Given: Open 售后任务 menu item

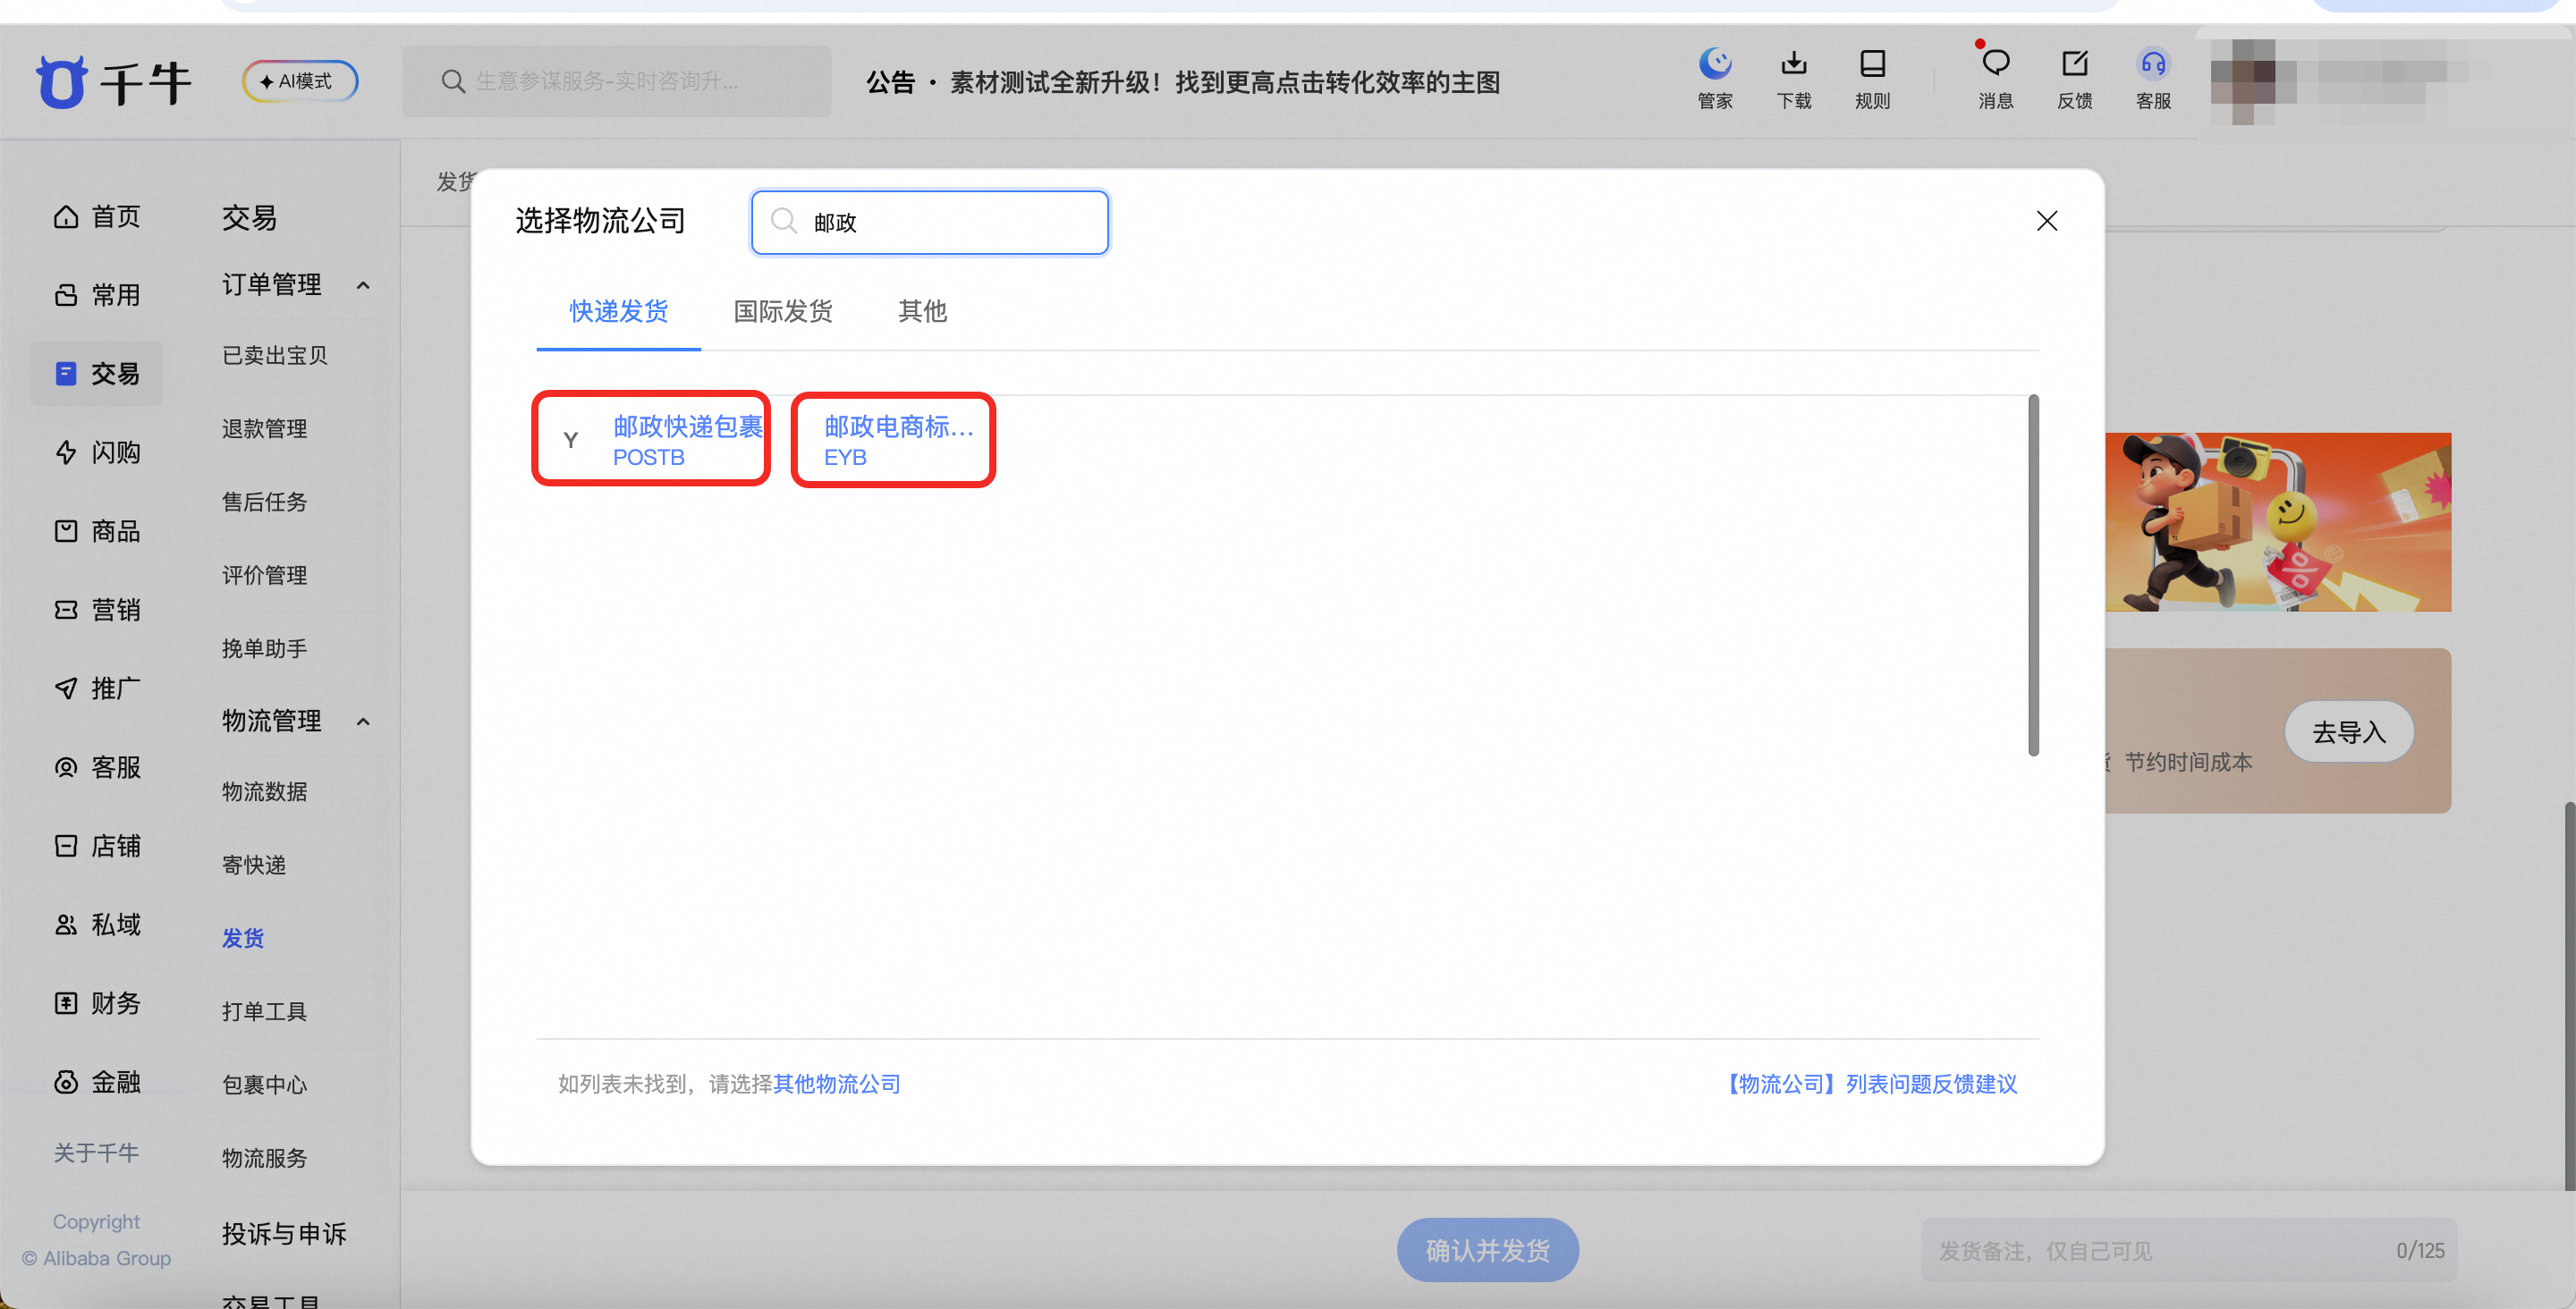Looking at the screenshot, I should (x=265, y=502).
